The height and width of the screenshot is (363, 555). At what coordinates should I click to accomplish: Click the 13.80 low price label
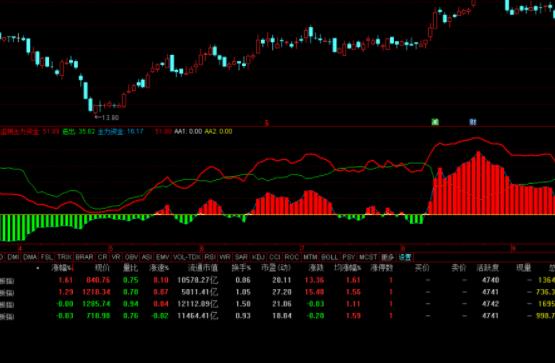107,117
